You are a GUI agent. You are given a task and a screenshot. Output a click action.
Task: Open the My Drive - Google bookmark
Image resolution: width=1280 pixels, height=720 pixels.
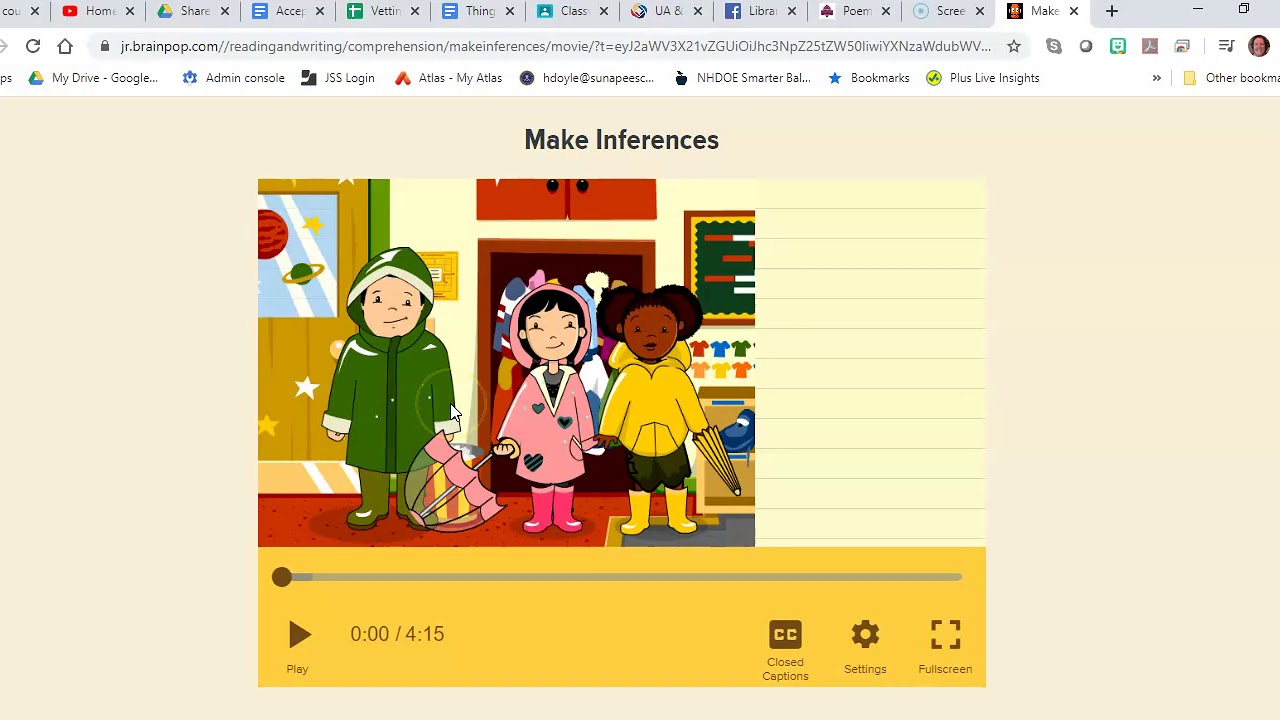[93, 78]
